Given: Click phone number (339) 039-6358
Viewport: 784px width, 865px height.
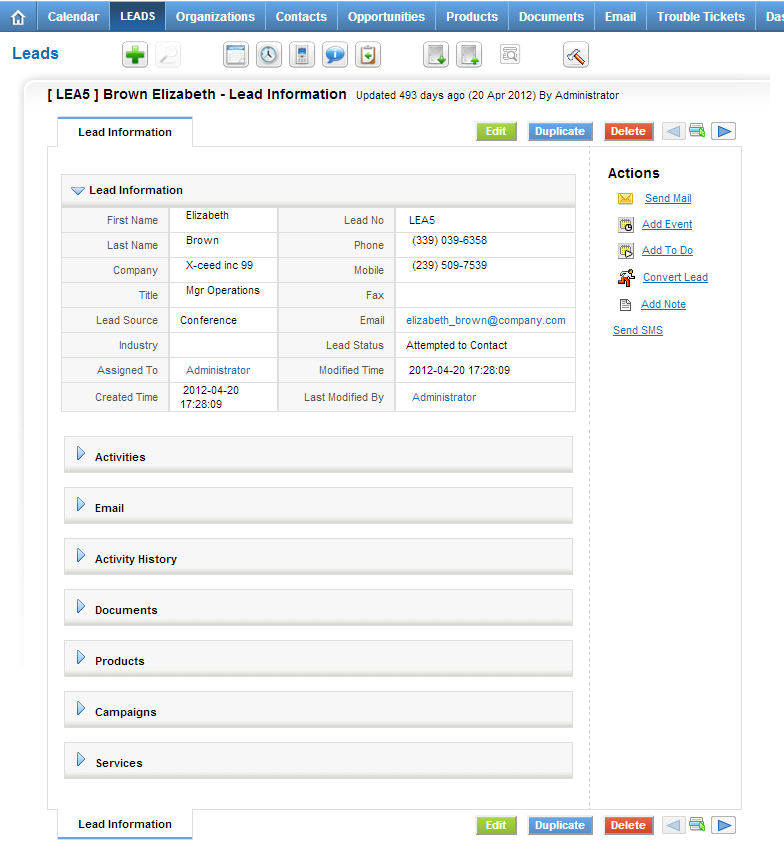Looking at the screenshot, I should [450, 241].
